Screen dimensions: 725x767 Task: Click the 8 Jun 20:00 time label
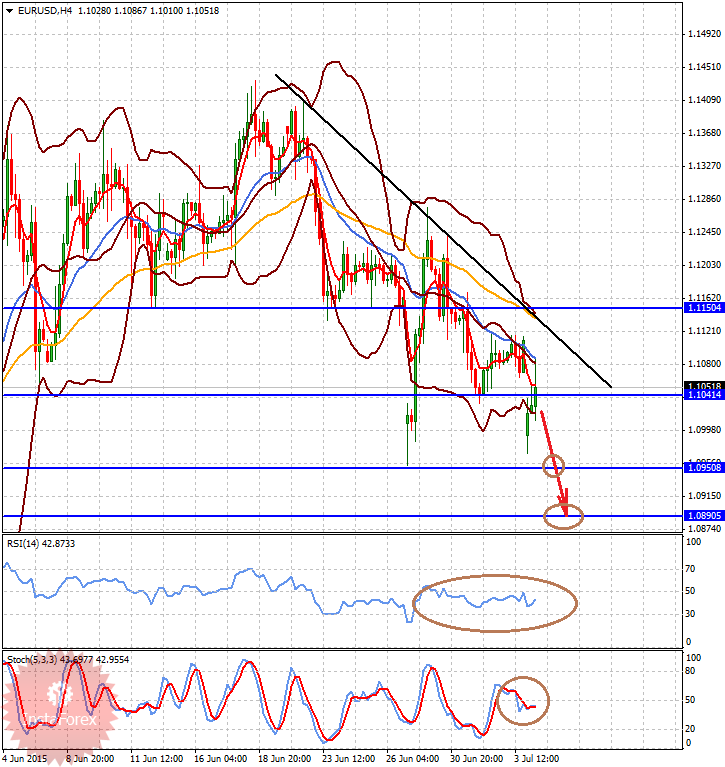[x=90, y=759]
